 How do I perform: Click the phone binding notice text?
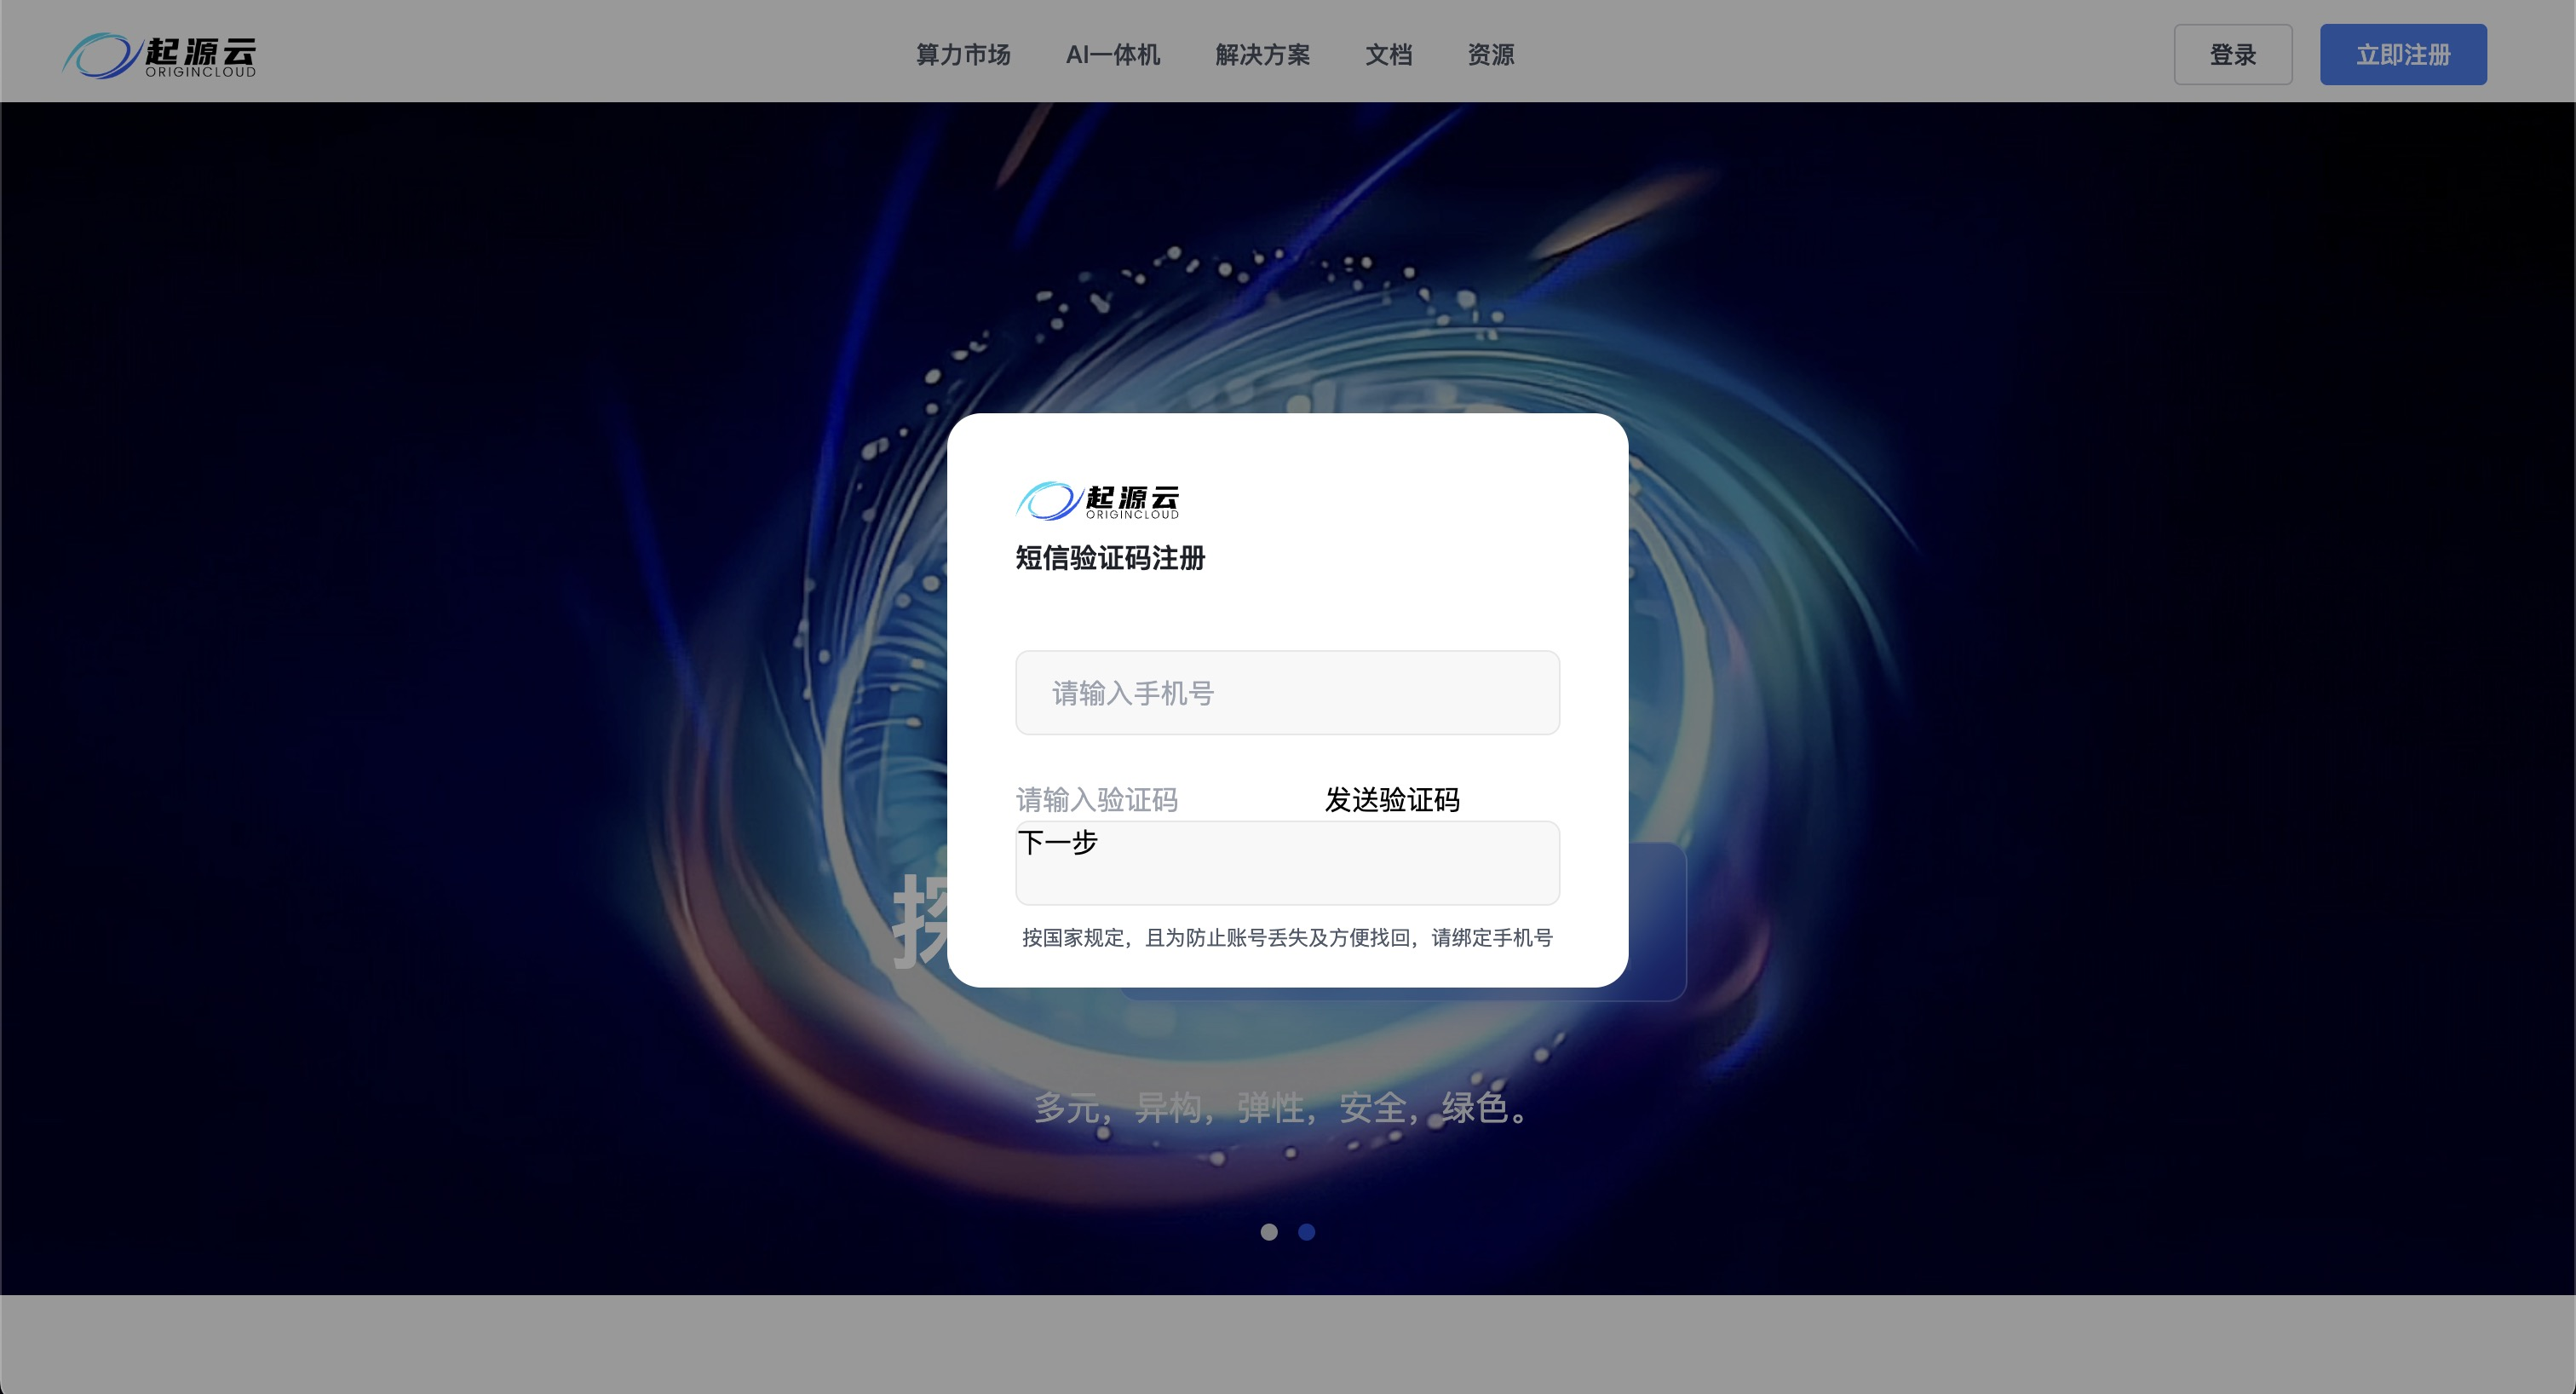click(x=1287, y=938)
